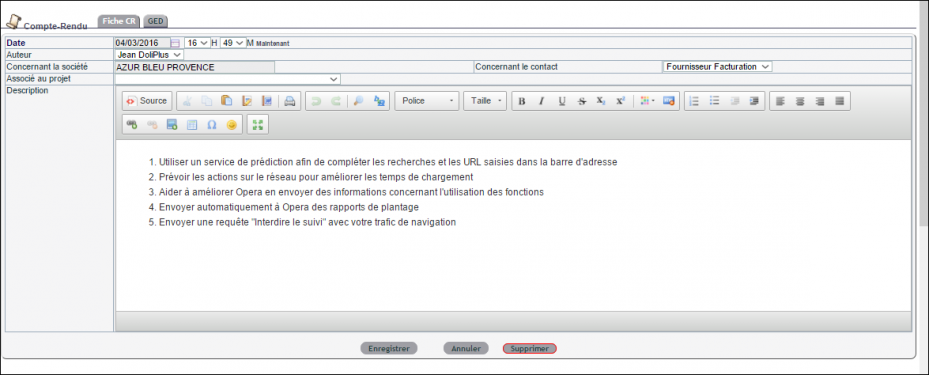
Task: Click the Print icon
Action: 290,101
